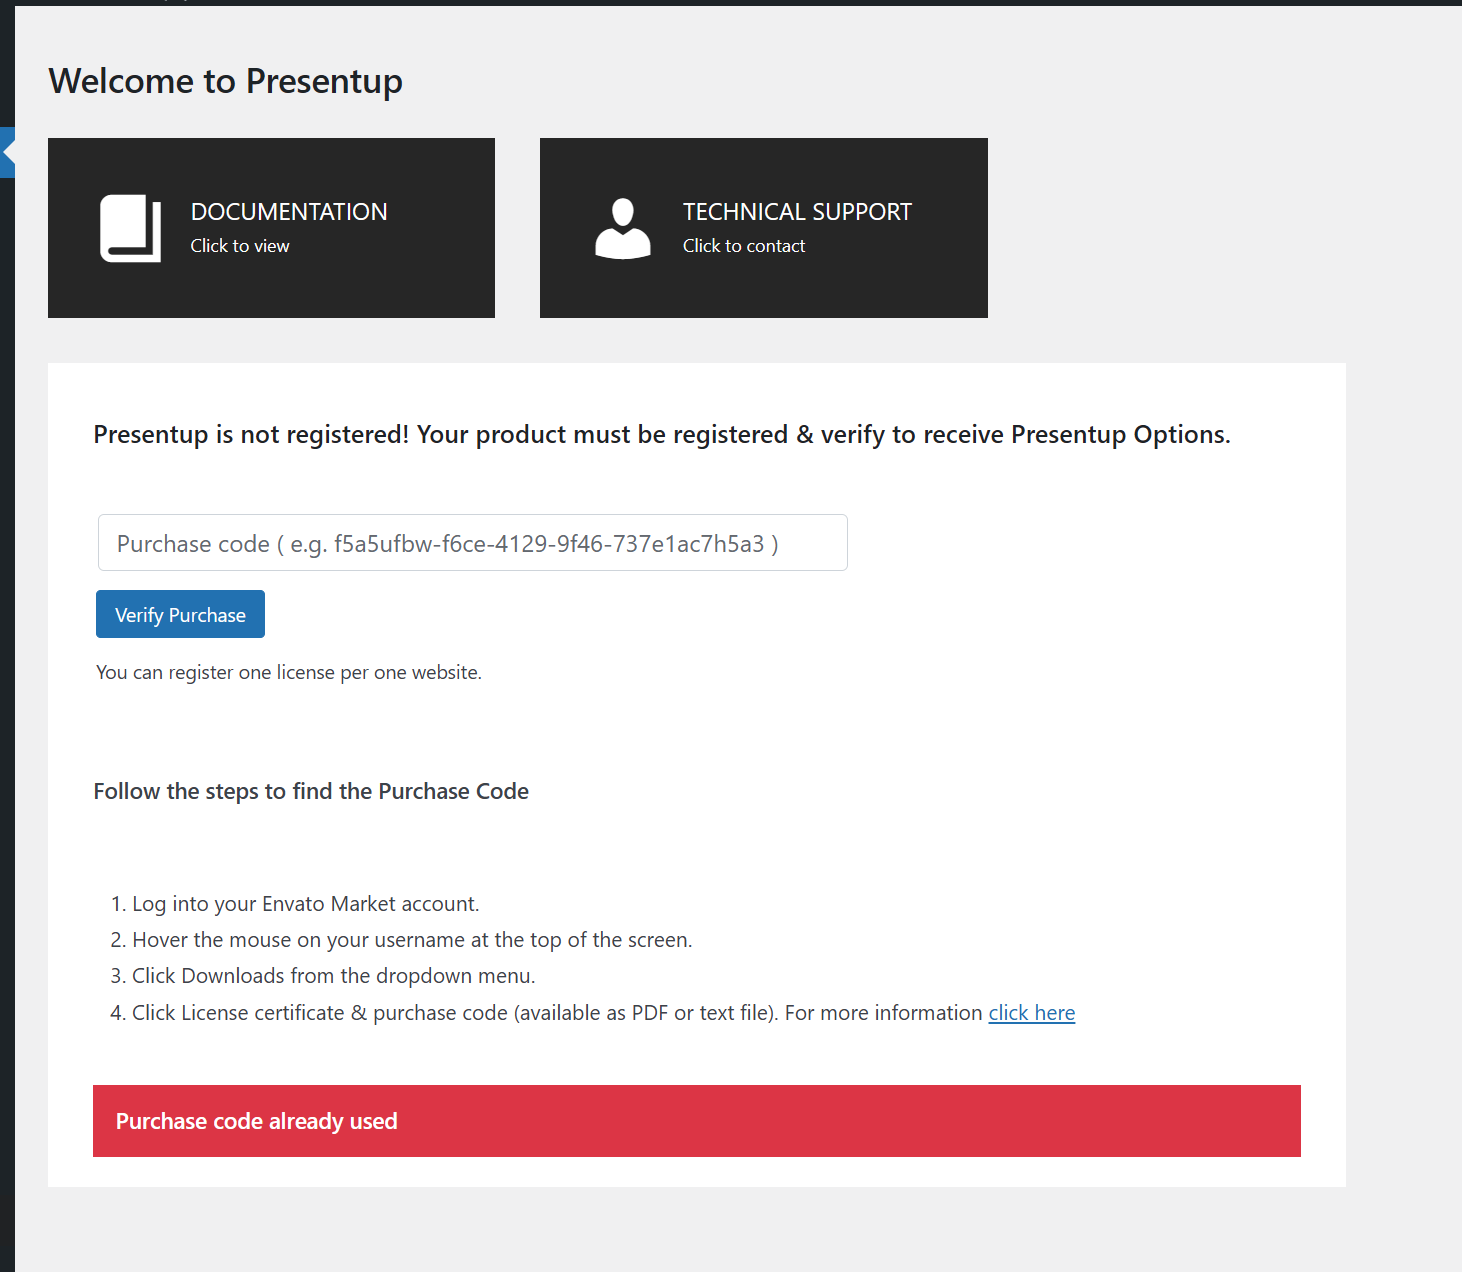Click the Documentation book icon
The height and width of the screenshot is (1272, 1462).
[130, 229]
